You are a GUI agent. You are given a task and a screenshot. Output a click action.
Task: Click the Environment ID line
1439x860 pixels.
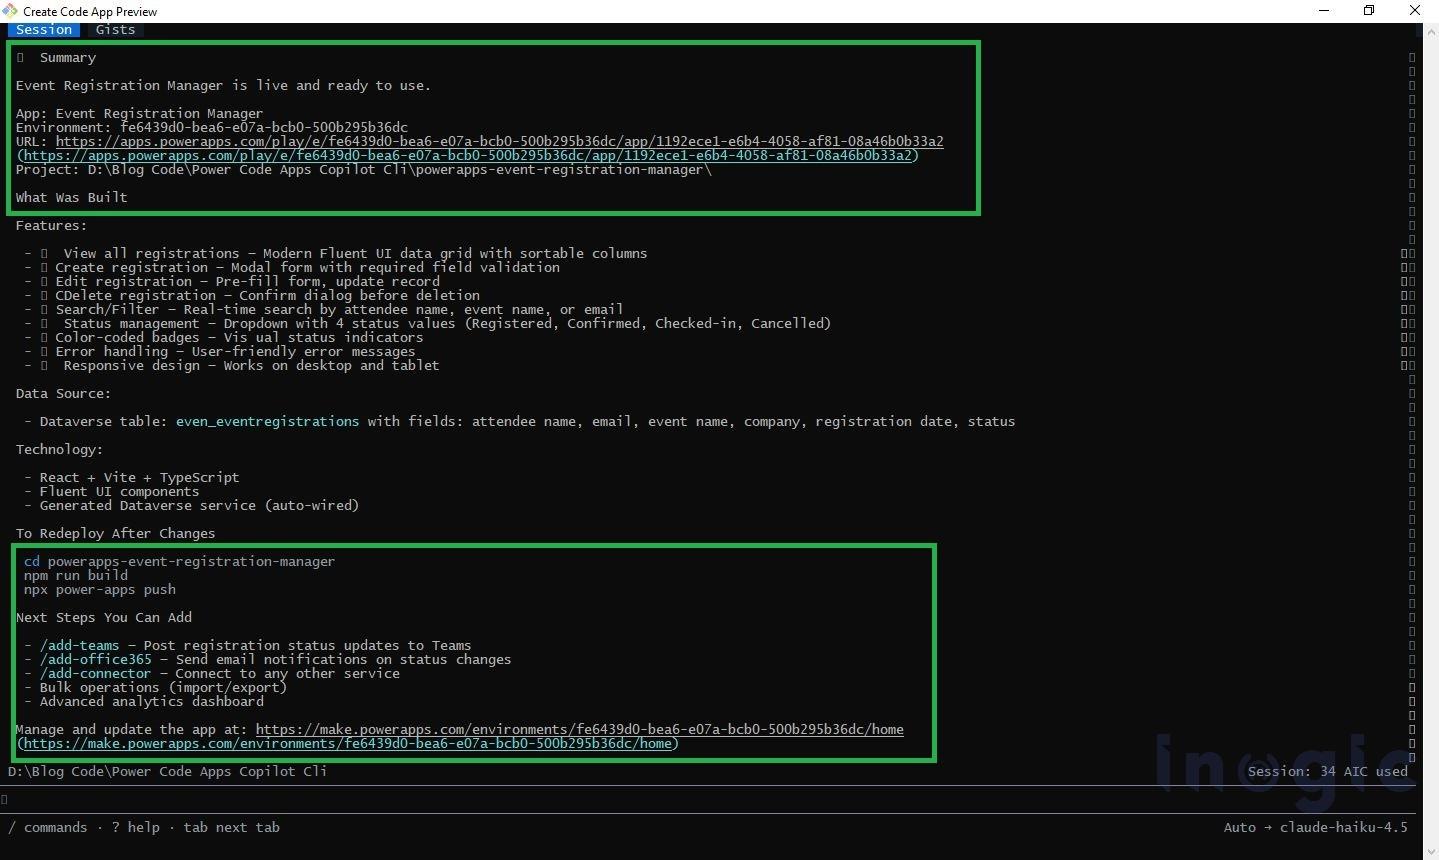click(211, 127)
